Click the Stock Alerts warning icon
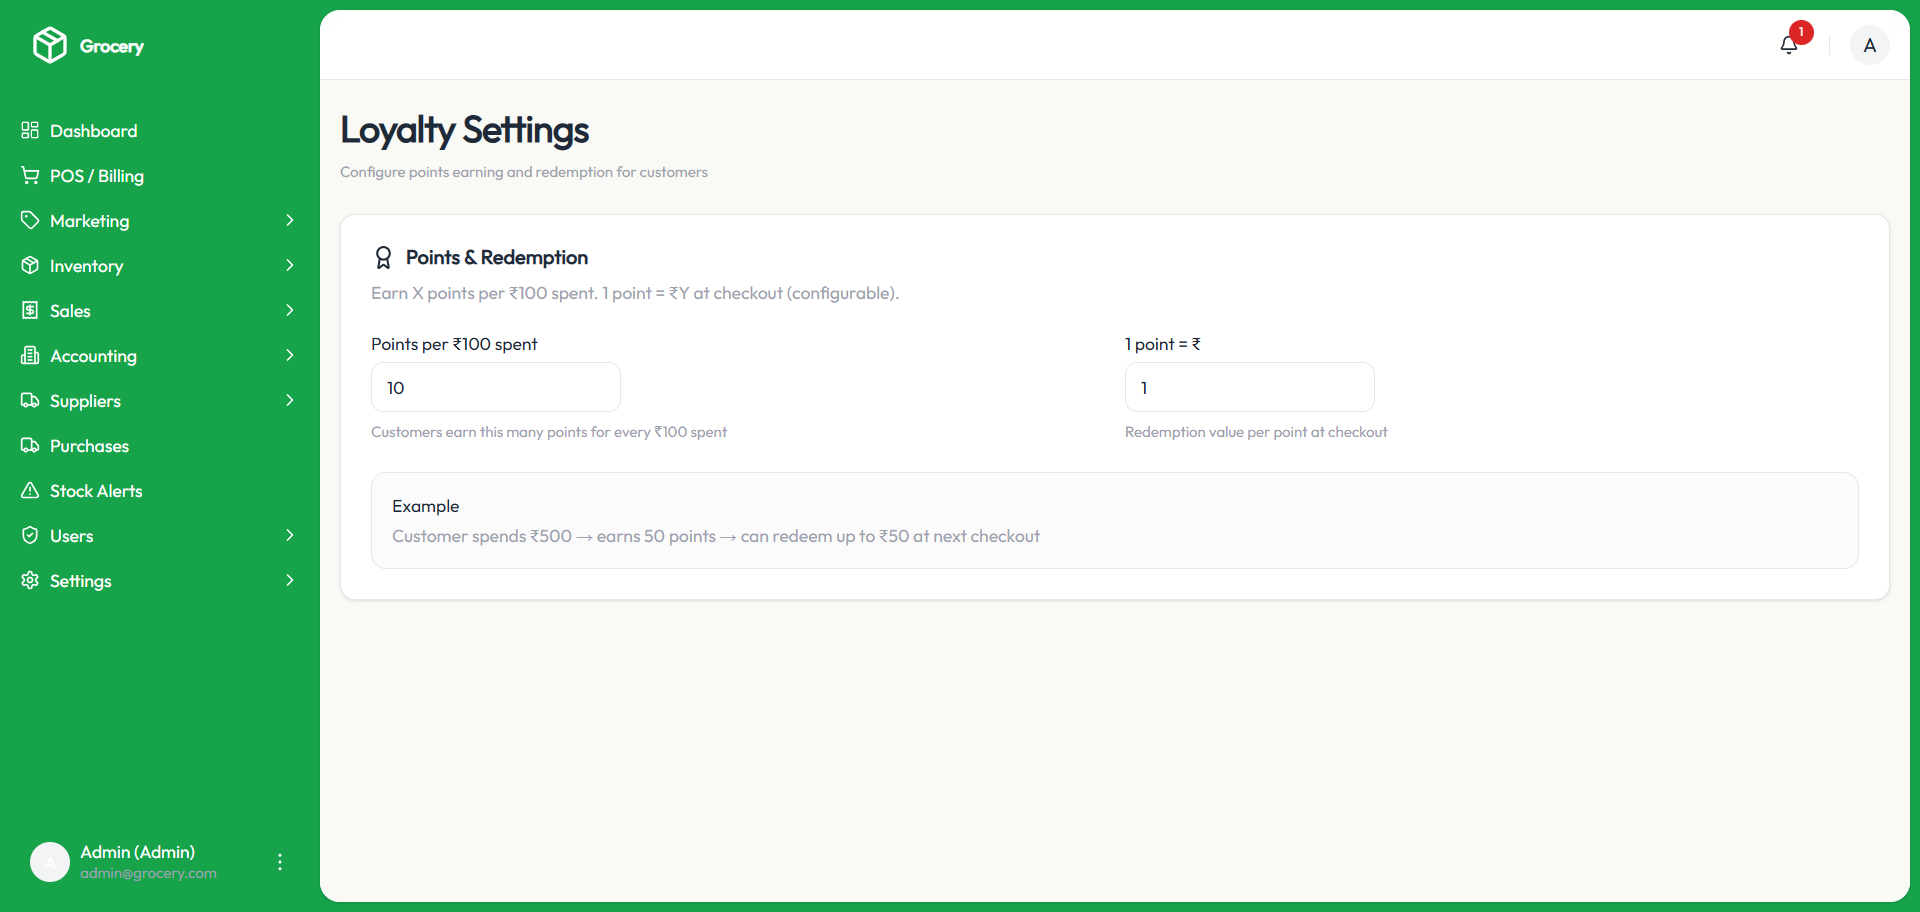This screenshot has width=1920, height=912. pos(30,490)
